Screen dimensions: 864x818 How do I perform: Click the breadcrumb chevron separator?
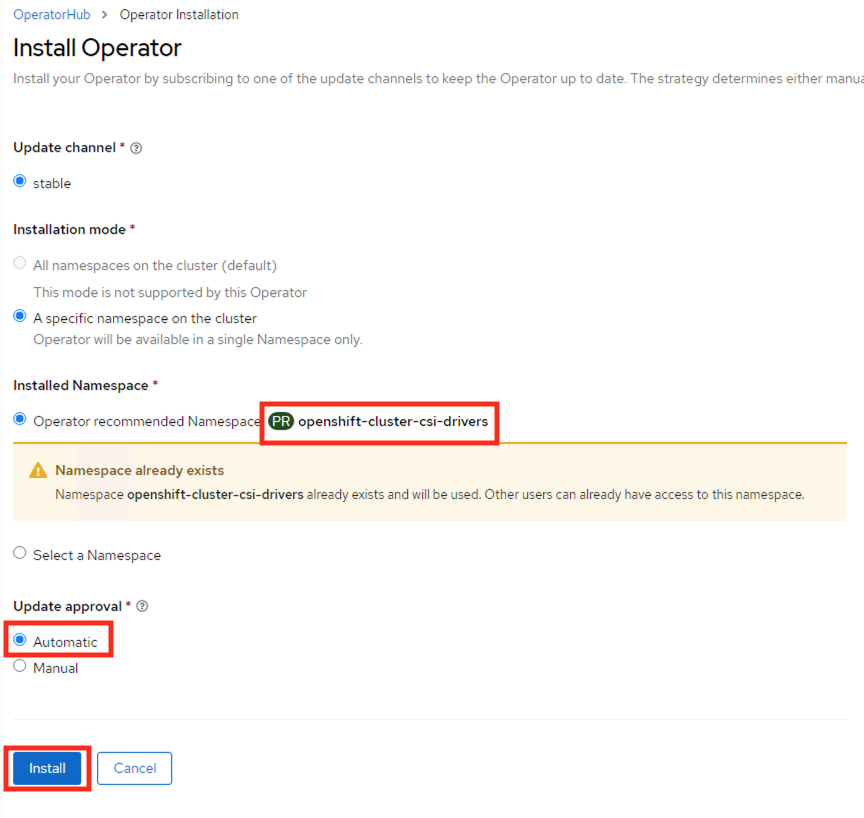105,15
